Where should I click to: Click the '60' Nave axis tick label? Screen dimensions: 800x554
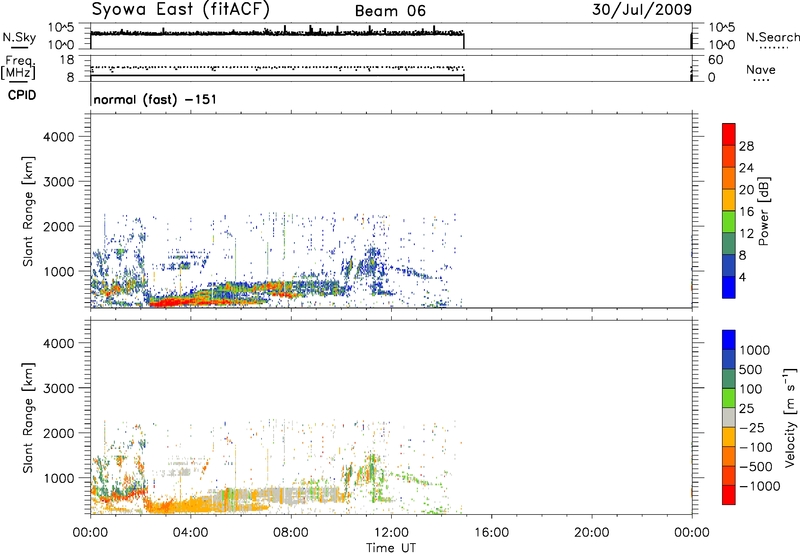point(716,60)
